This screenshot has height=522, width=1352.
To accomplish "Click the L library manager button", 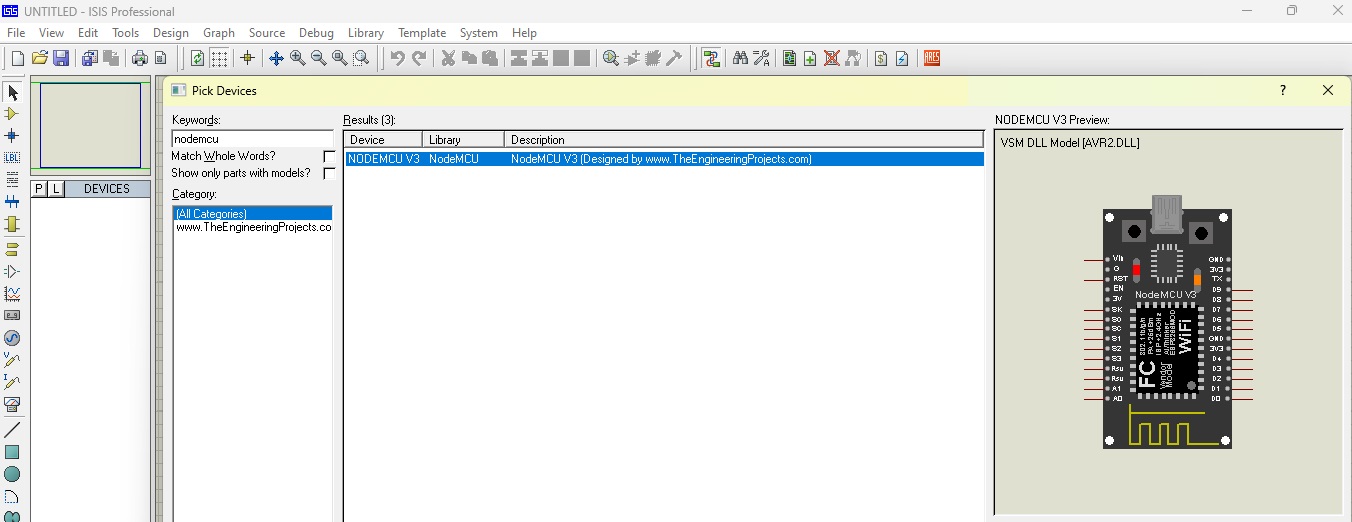I will pos(55,189).
